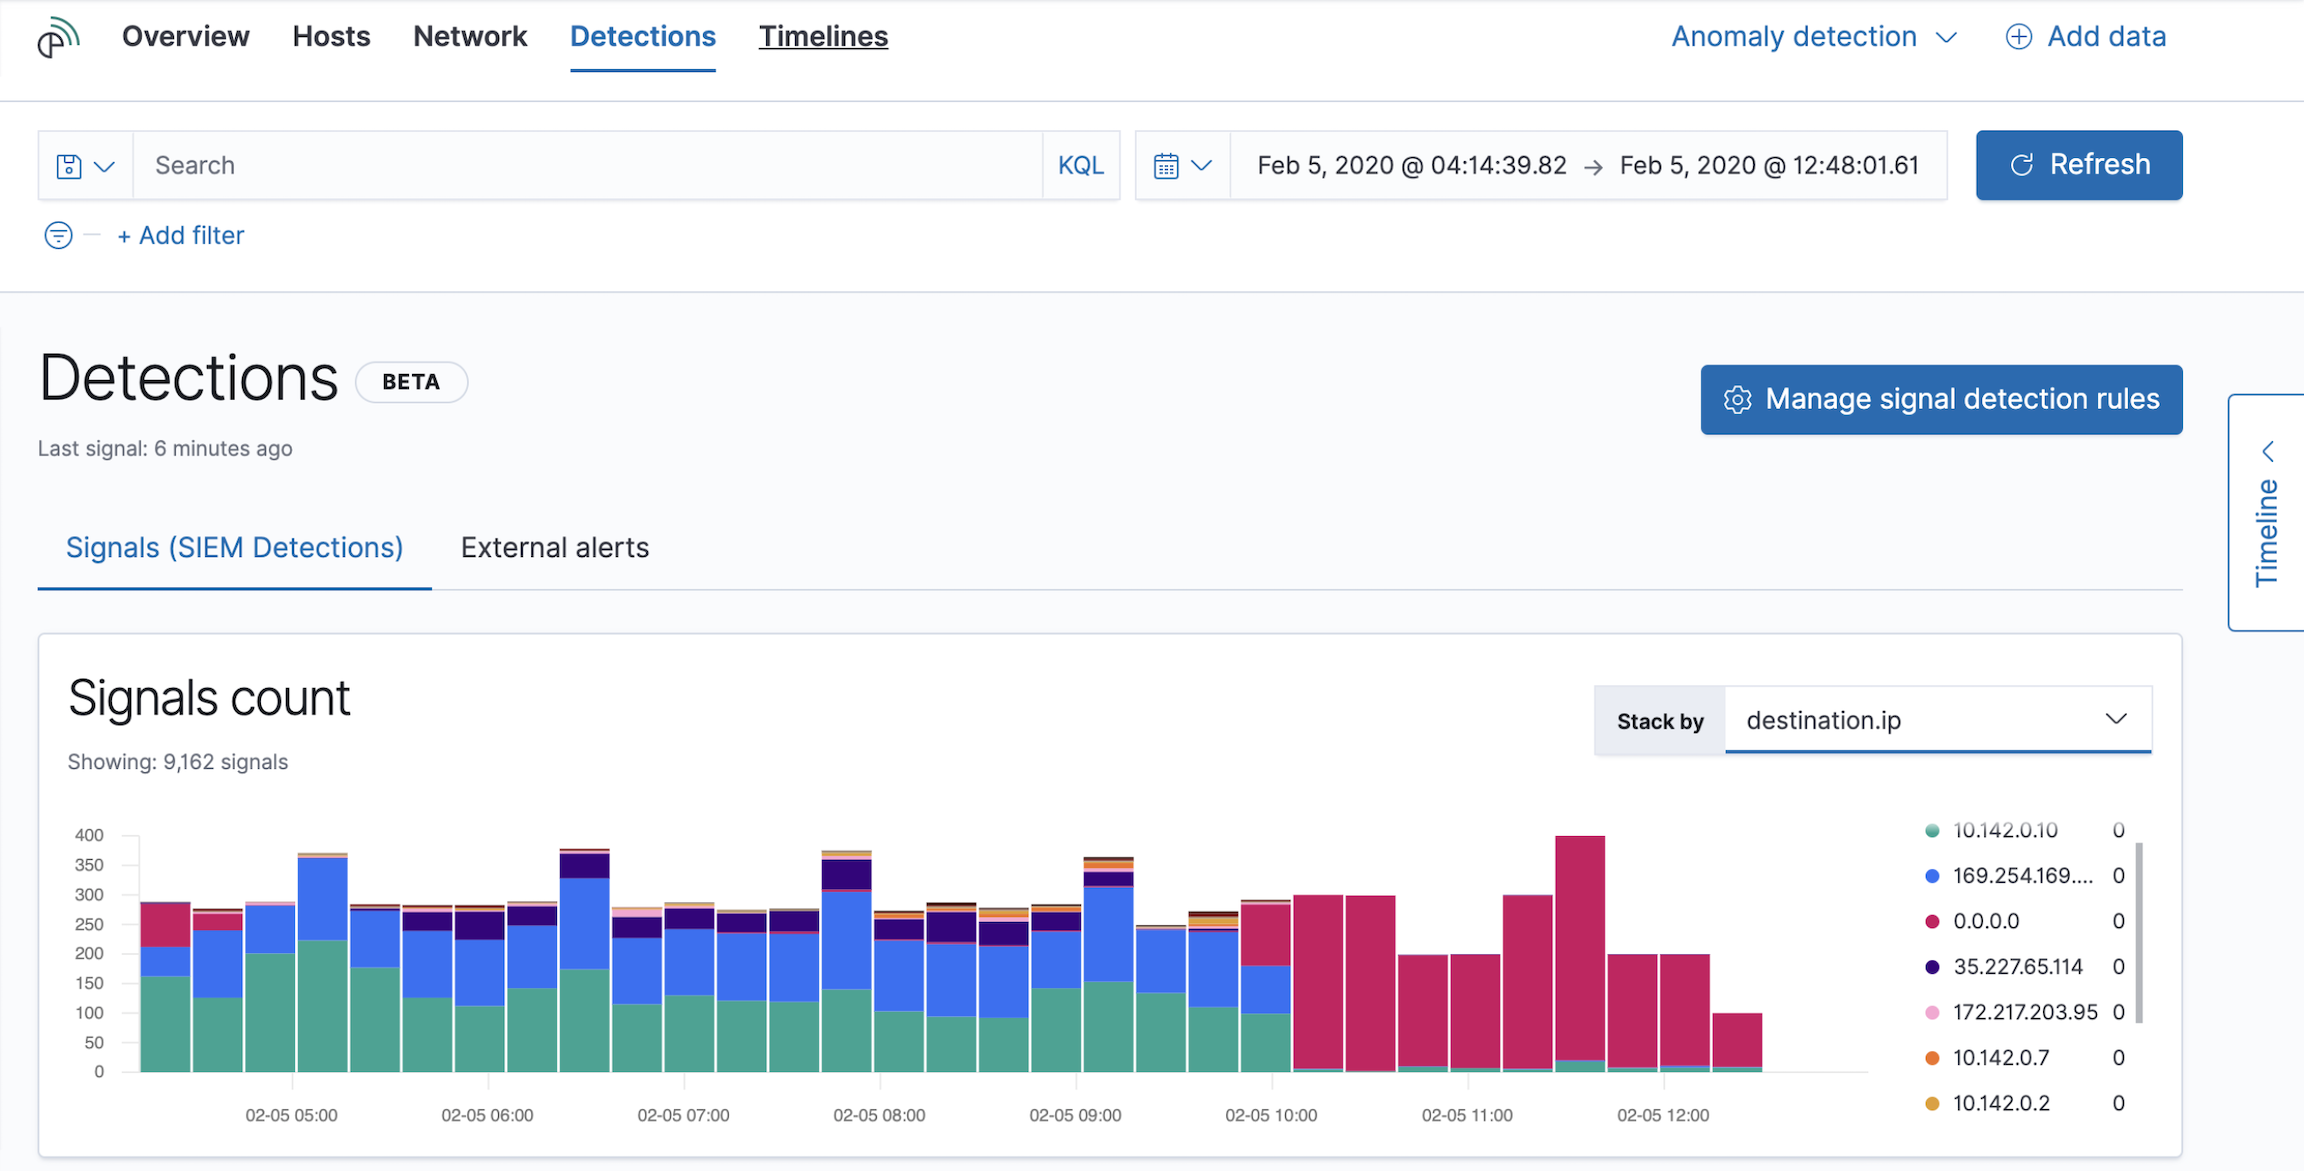The image size is (2304, 1171).
Task: Toggle 169.254.169 series in legend
Action: [2021, 876]
